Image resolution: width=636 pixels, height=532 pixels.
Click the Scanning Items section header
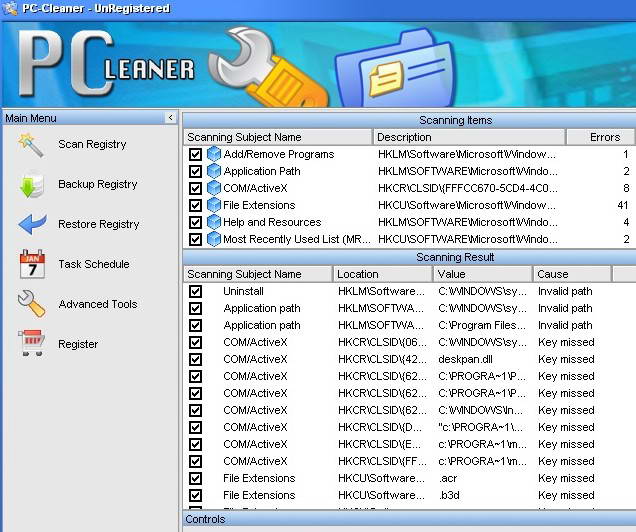(x=409, y=120)
